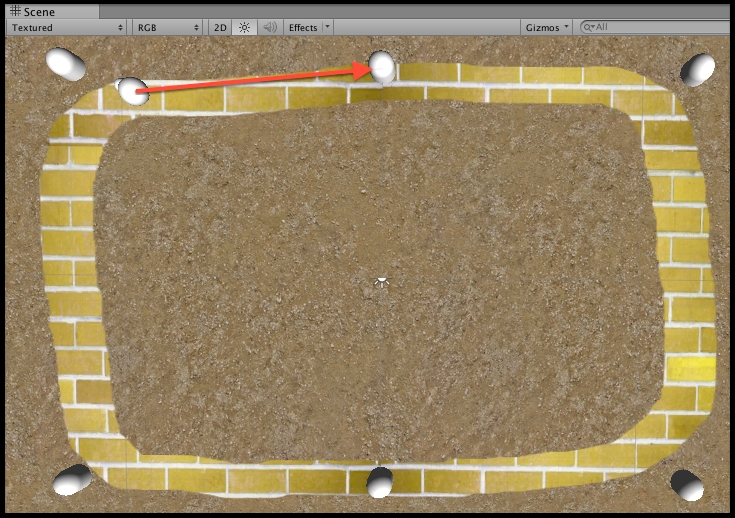Select the bottom-right corner capsule object
Image resolution: width=735 pixels, height=518 pixels.
coord(687,485)
